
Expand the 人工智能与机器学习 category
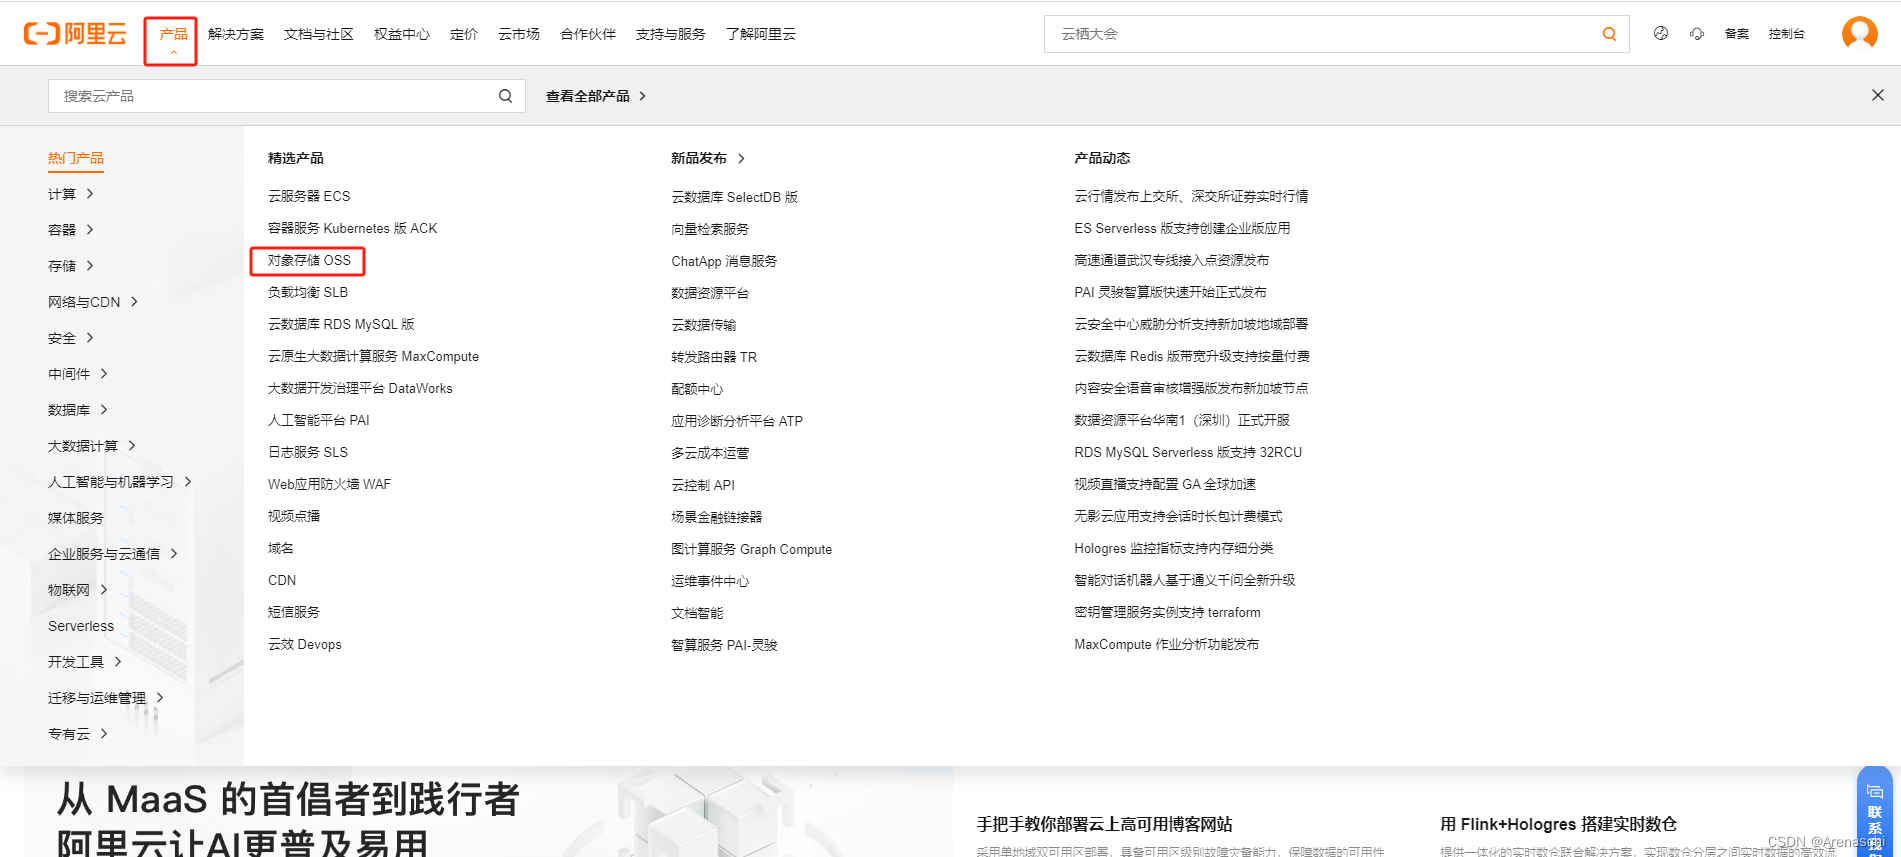[x=120, y=482]
